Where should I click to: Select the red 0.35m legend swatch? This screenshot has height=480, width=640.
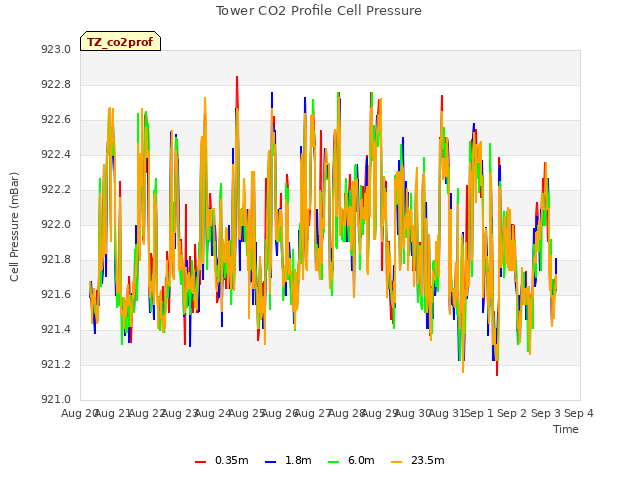pos(200,461)
